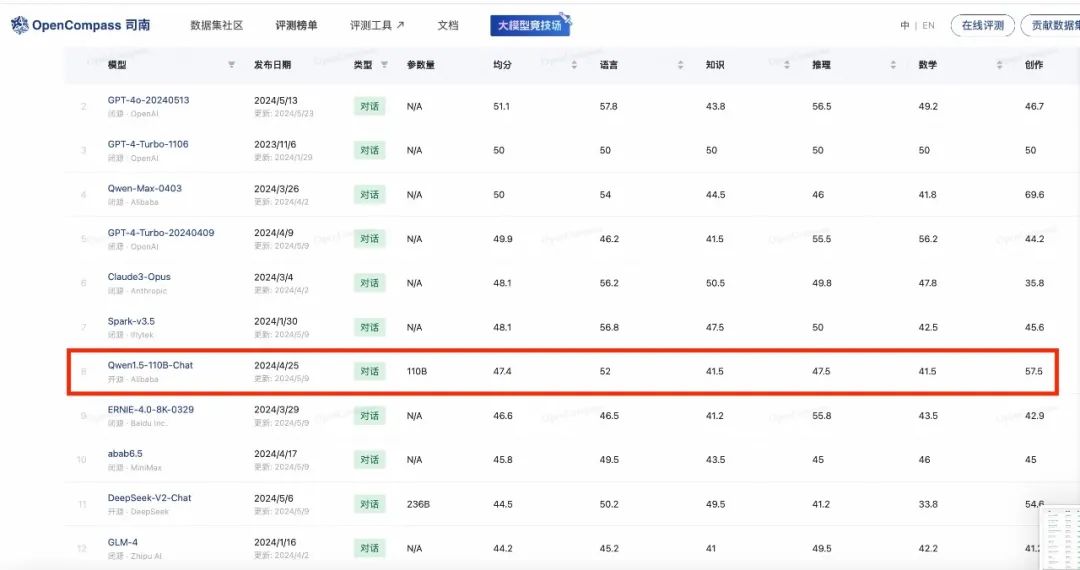Open the 文档 menu item
The image size is (1080, 570).
(x=448, y=25)
